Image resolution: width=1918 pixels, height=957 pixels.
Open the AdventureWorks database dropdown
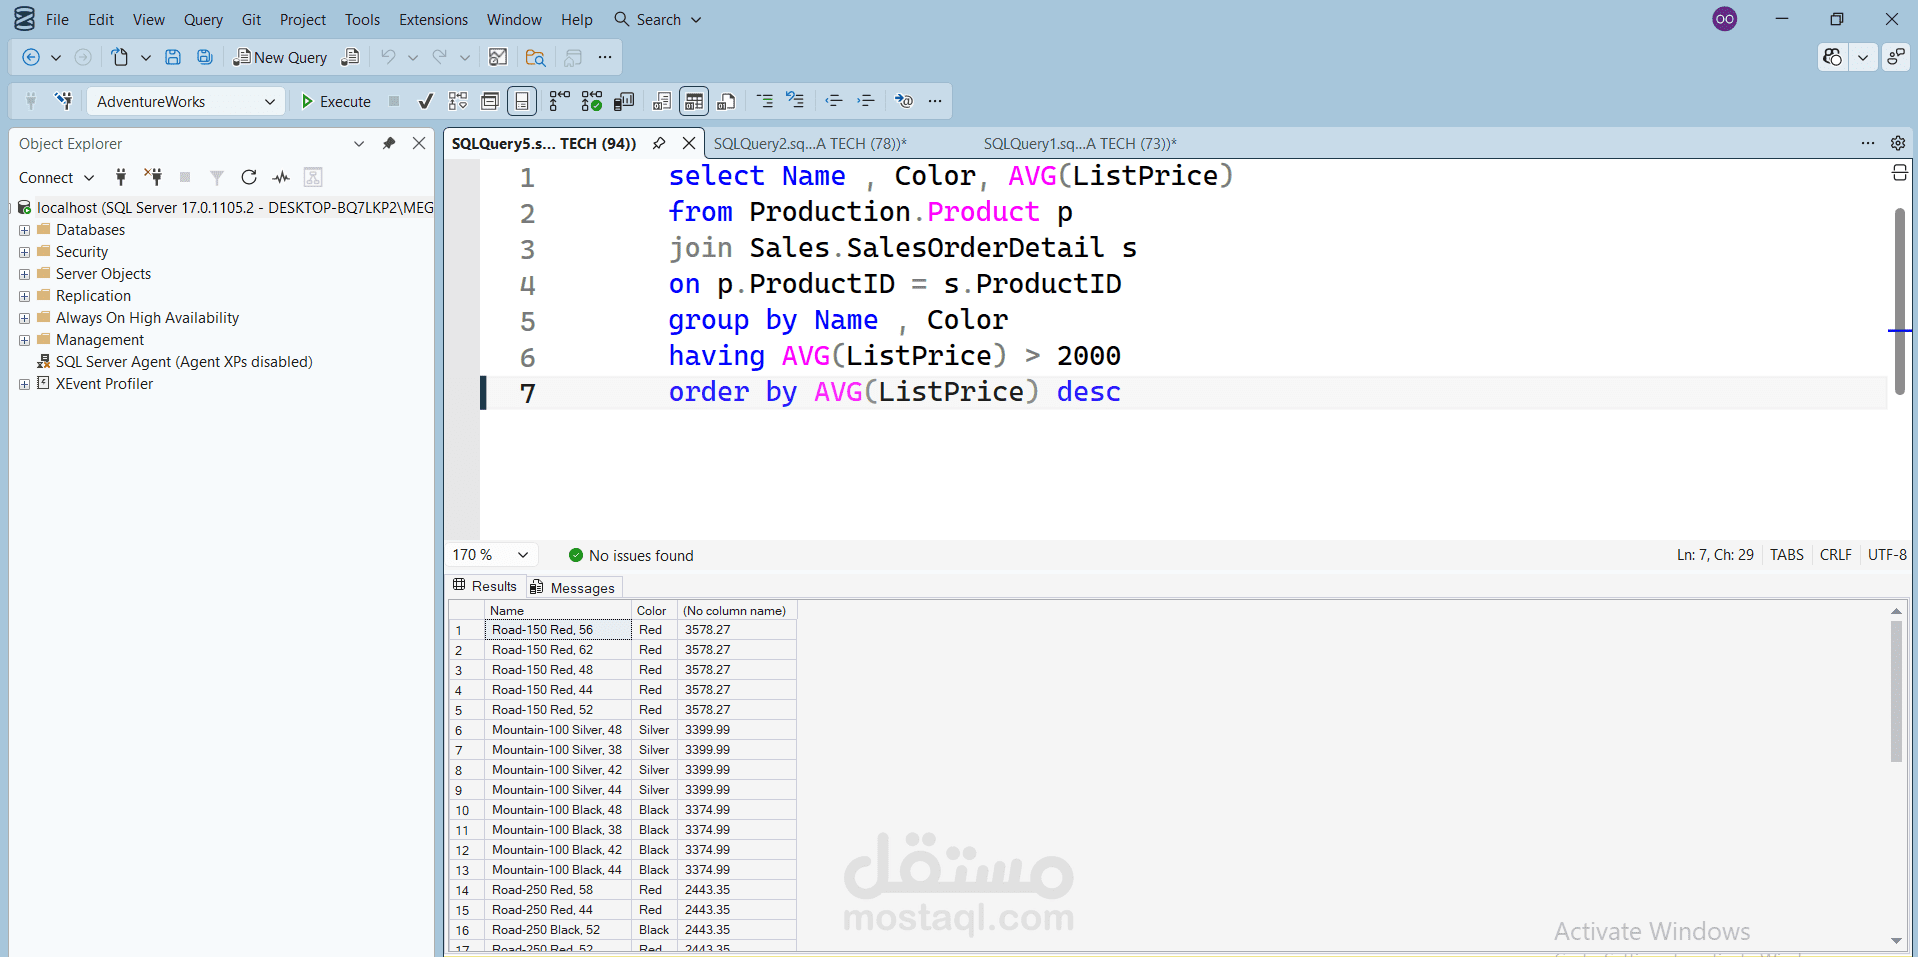click(186, 101)
